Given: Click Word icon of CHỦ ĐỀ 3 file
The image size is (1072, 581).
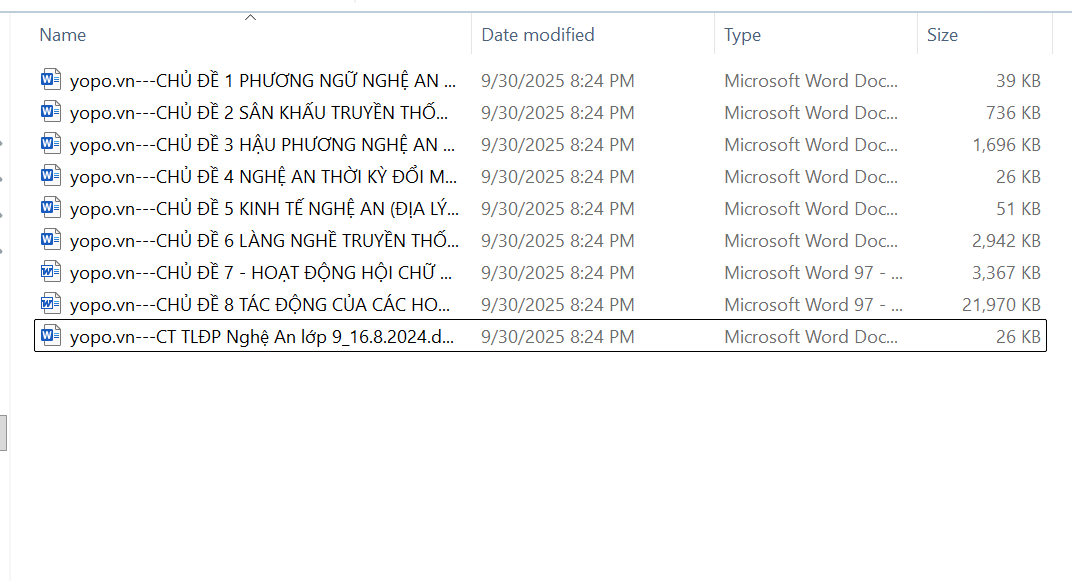Looking at the screenshot, I should click(x=51, y=144).
